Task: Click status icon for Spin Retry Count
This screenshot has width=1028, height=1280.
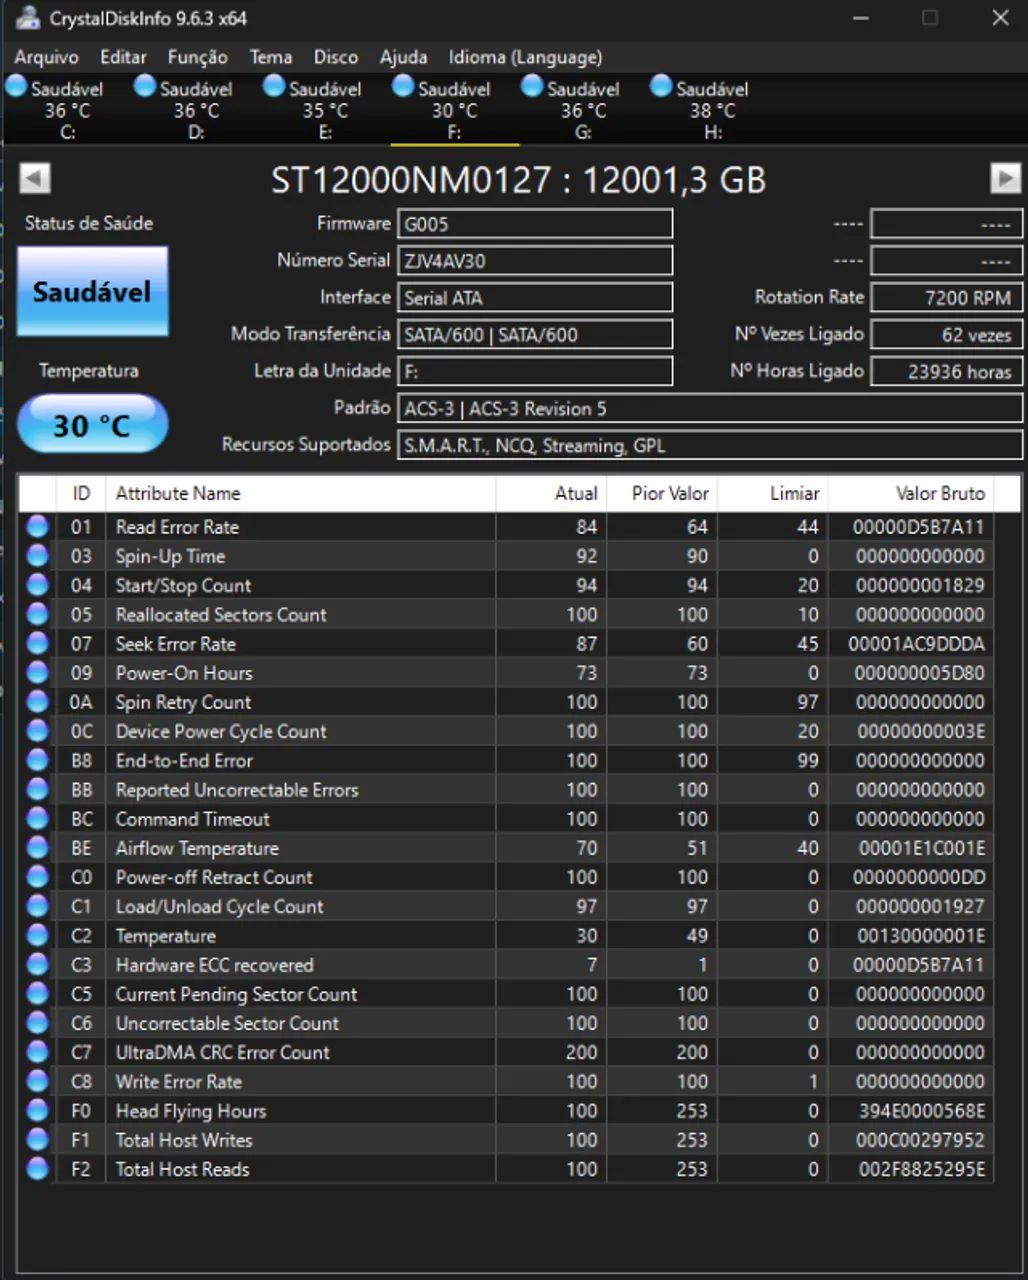Action: (37, 702)
